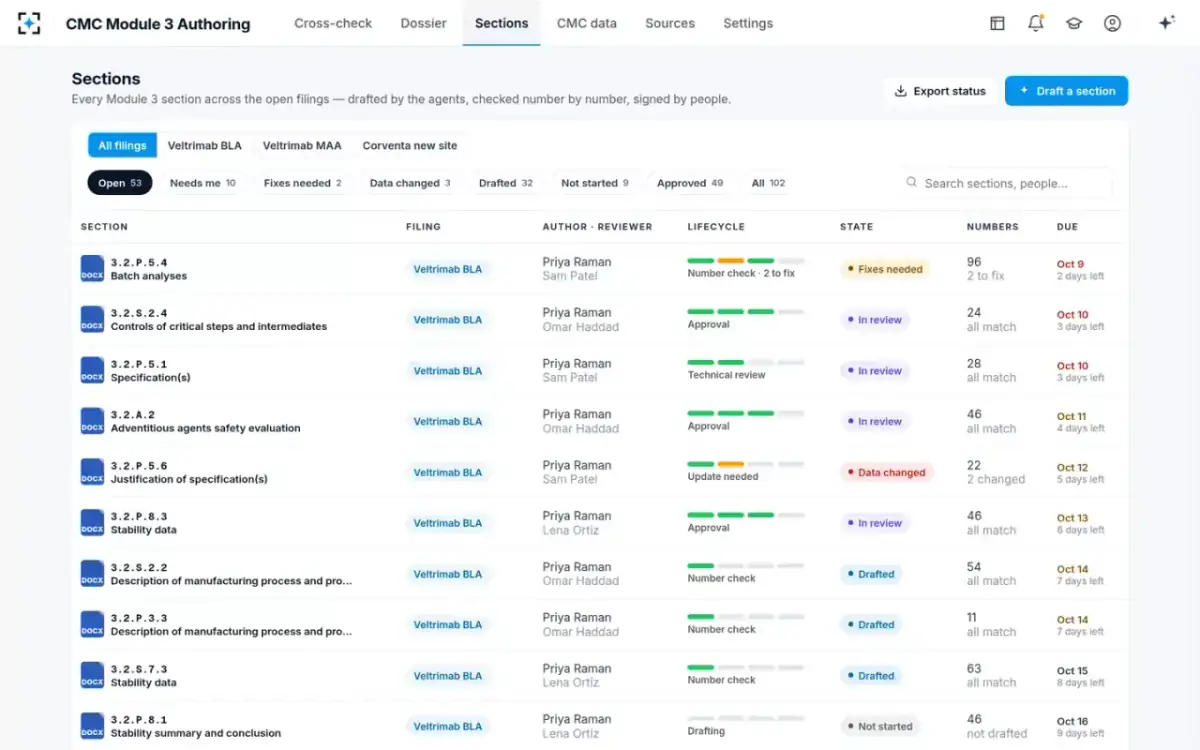The width and height of the screenshot is (1200, 750).
Task: Open the CMC data tab
Action: click(587, 23)
